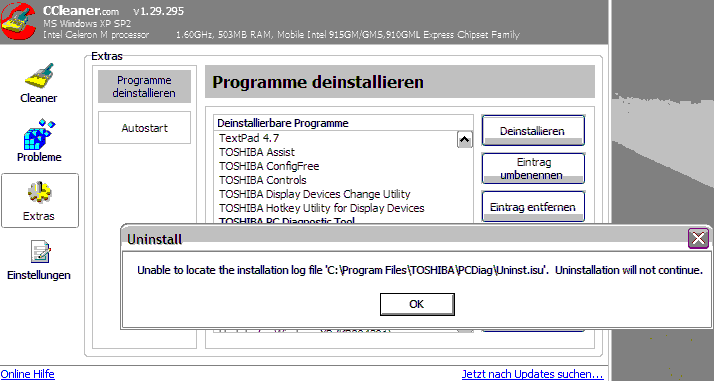
Task: Switch to the Autostart tab
Action: [x=144, y=128]
